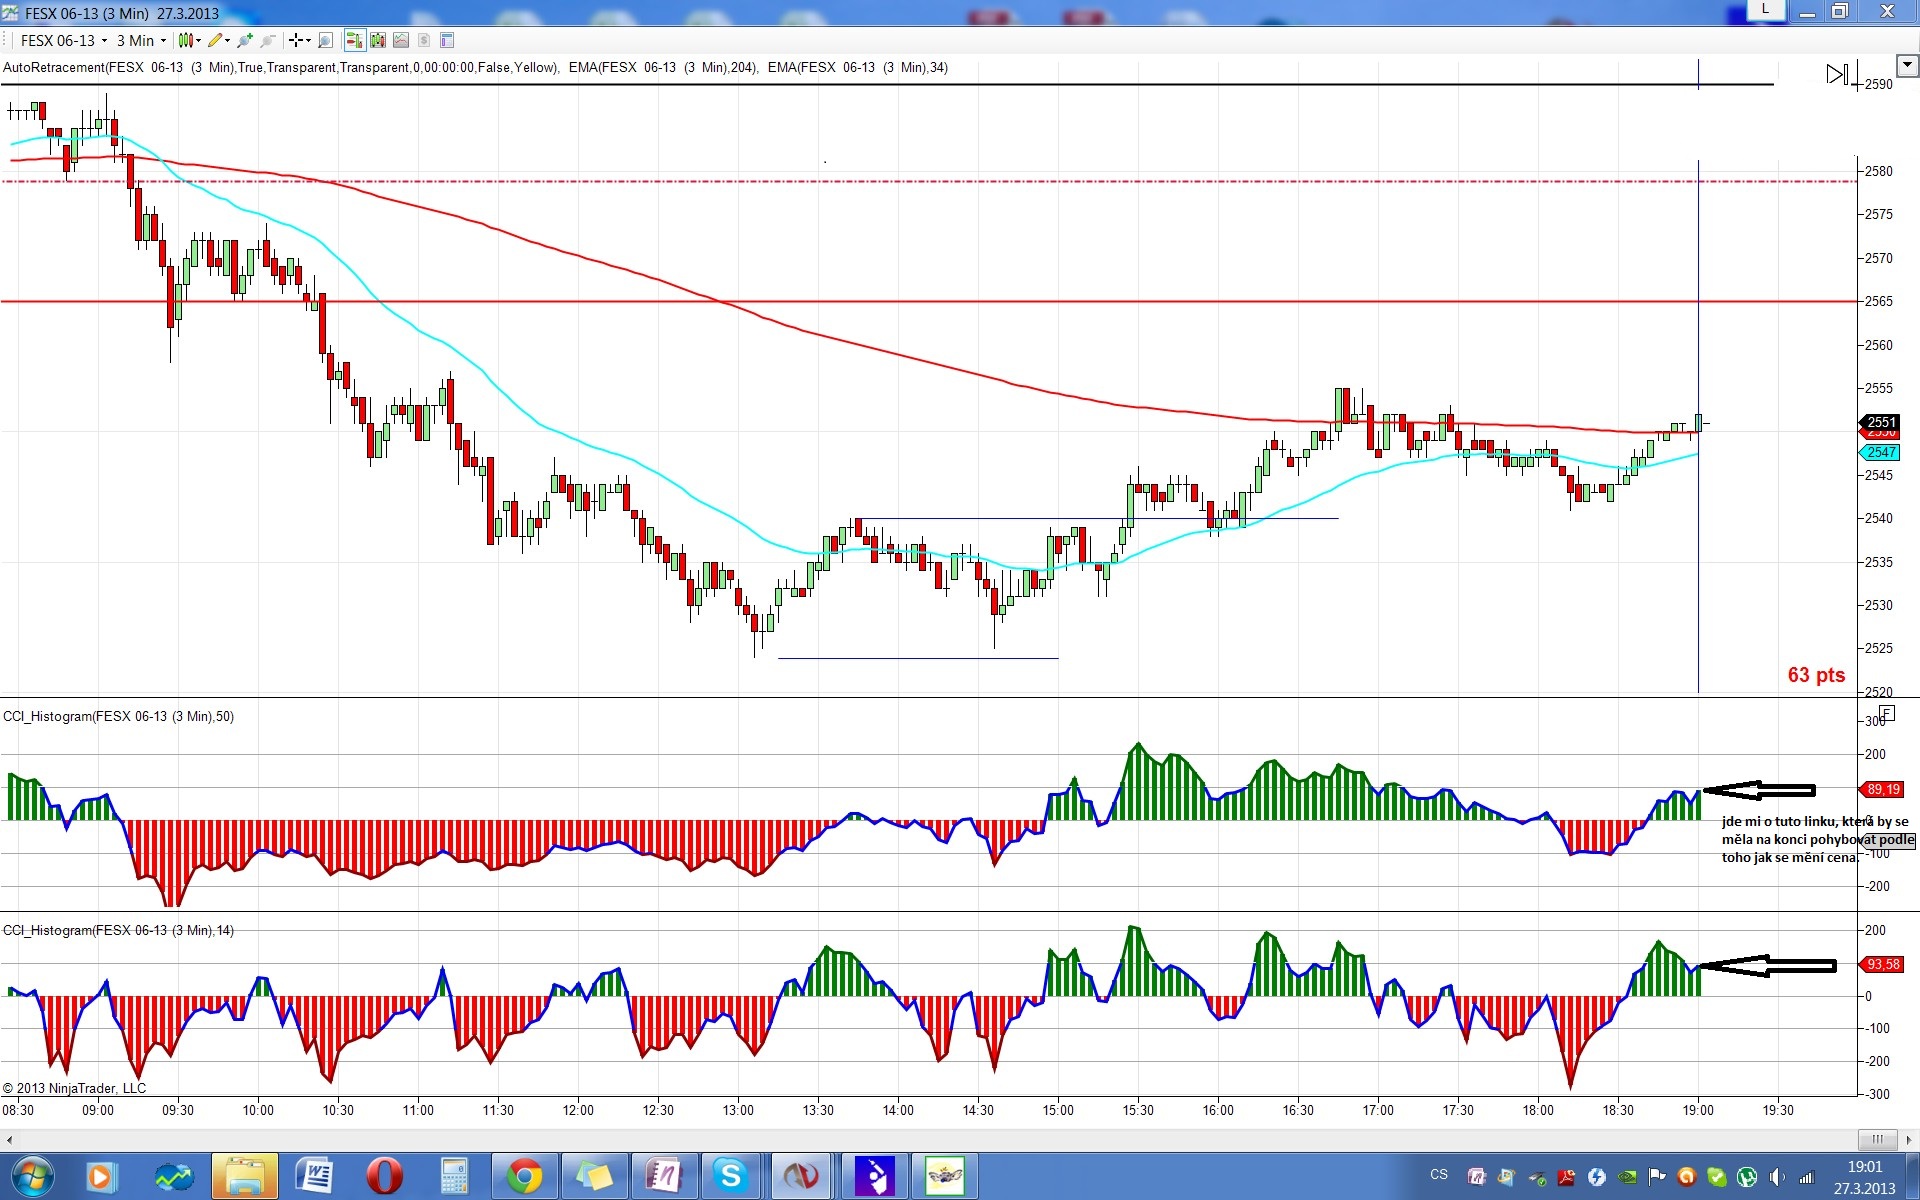Open the Indicators chart icon
This screenshot has height=1200, width=1920.
(x=401, y=41)
